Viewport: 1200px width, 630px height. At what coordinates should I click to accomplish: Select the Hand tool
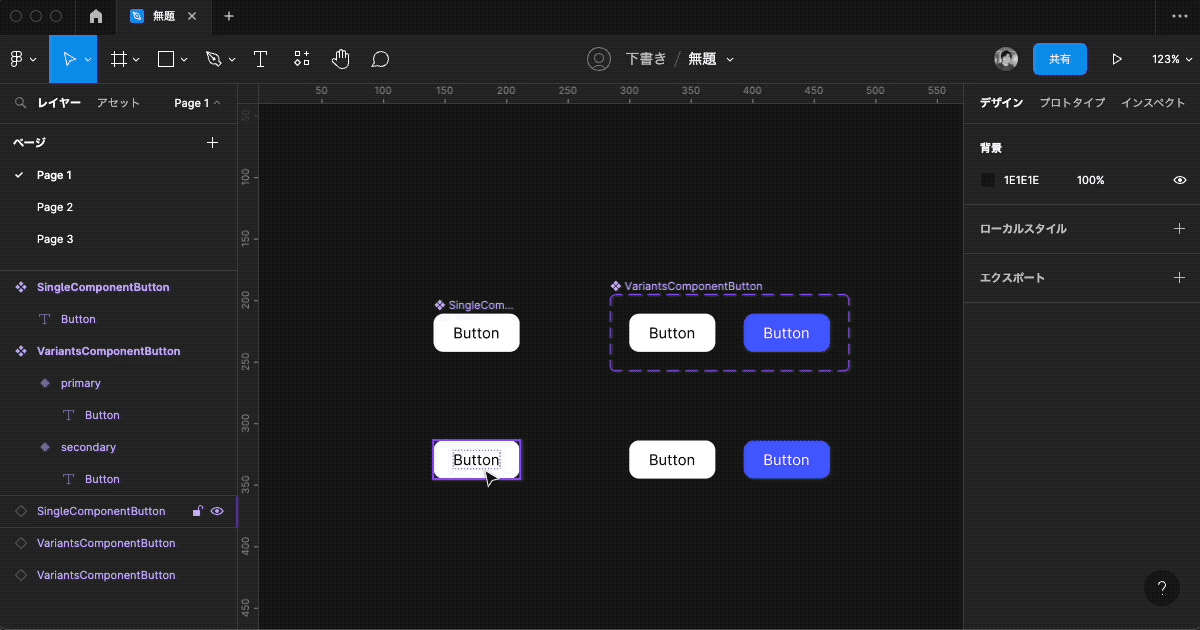point(340,59)
